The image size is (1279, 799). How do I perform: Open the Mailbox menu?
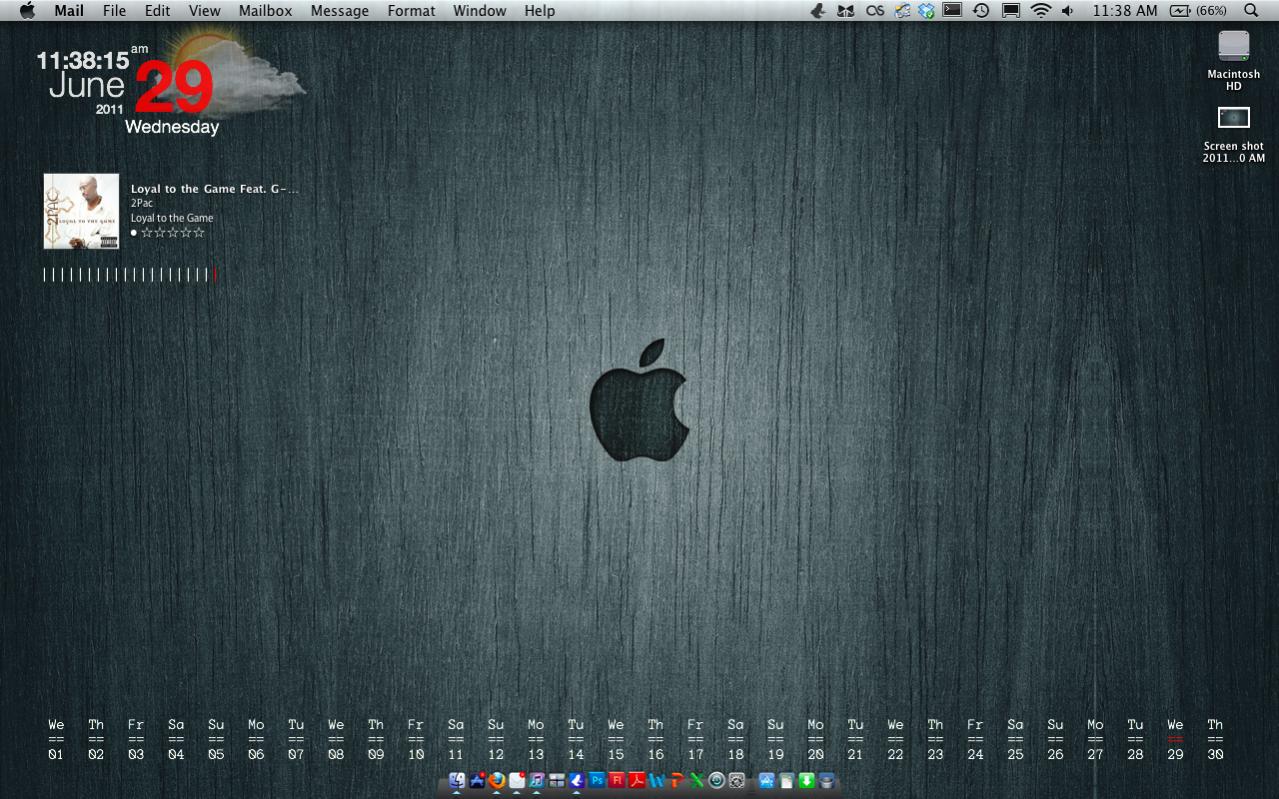pos(265,11)
